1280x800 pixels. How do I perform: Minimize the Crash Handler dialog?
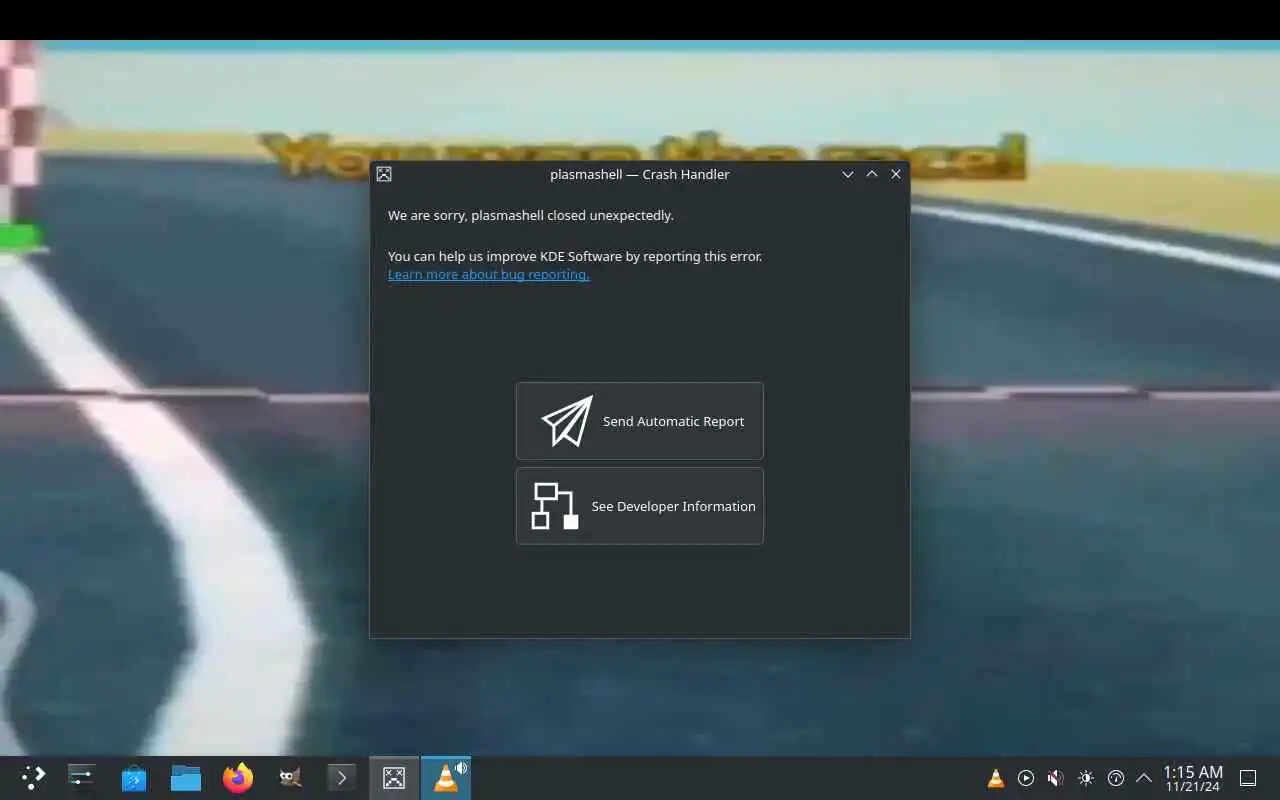848,174
